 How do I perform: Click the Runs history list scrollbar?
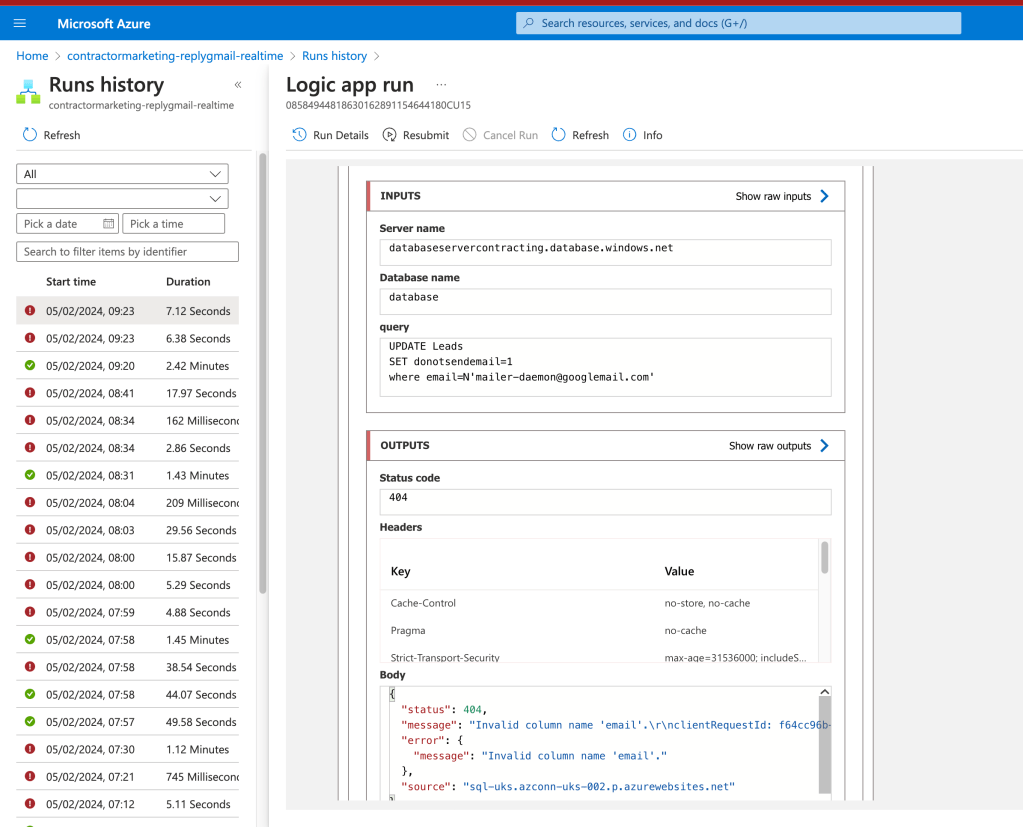(263, 373)
